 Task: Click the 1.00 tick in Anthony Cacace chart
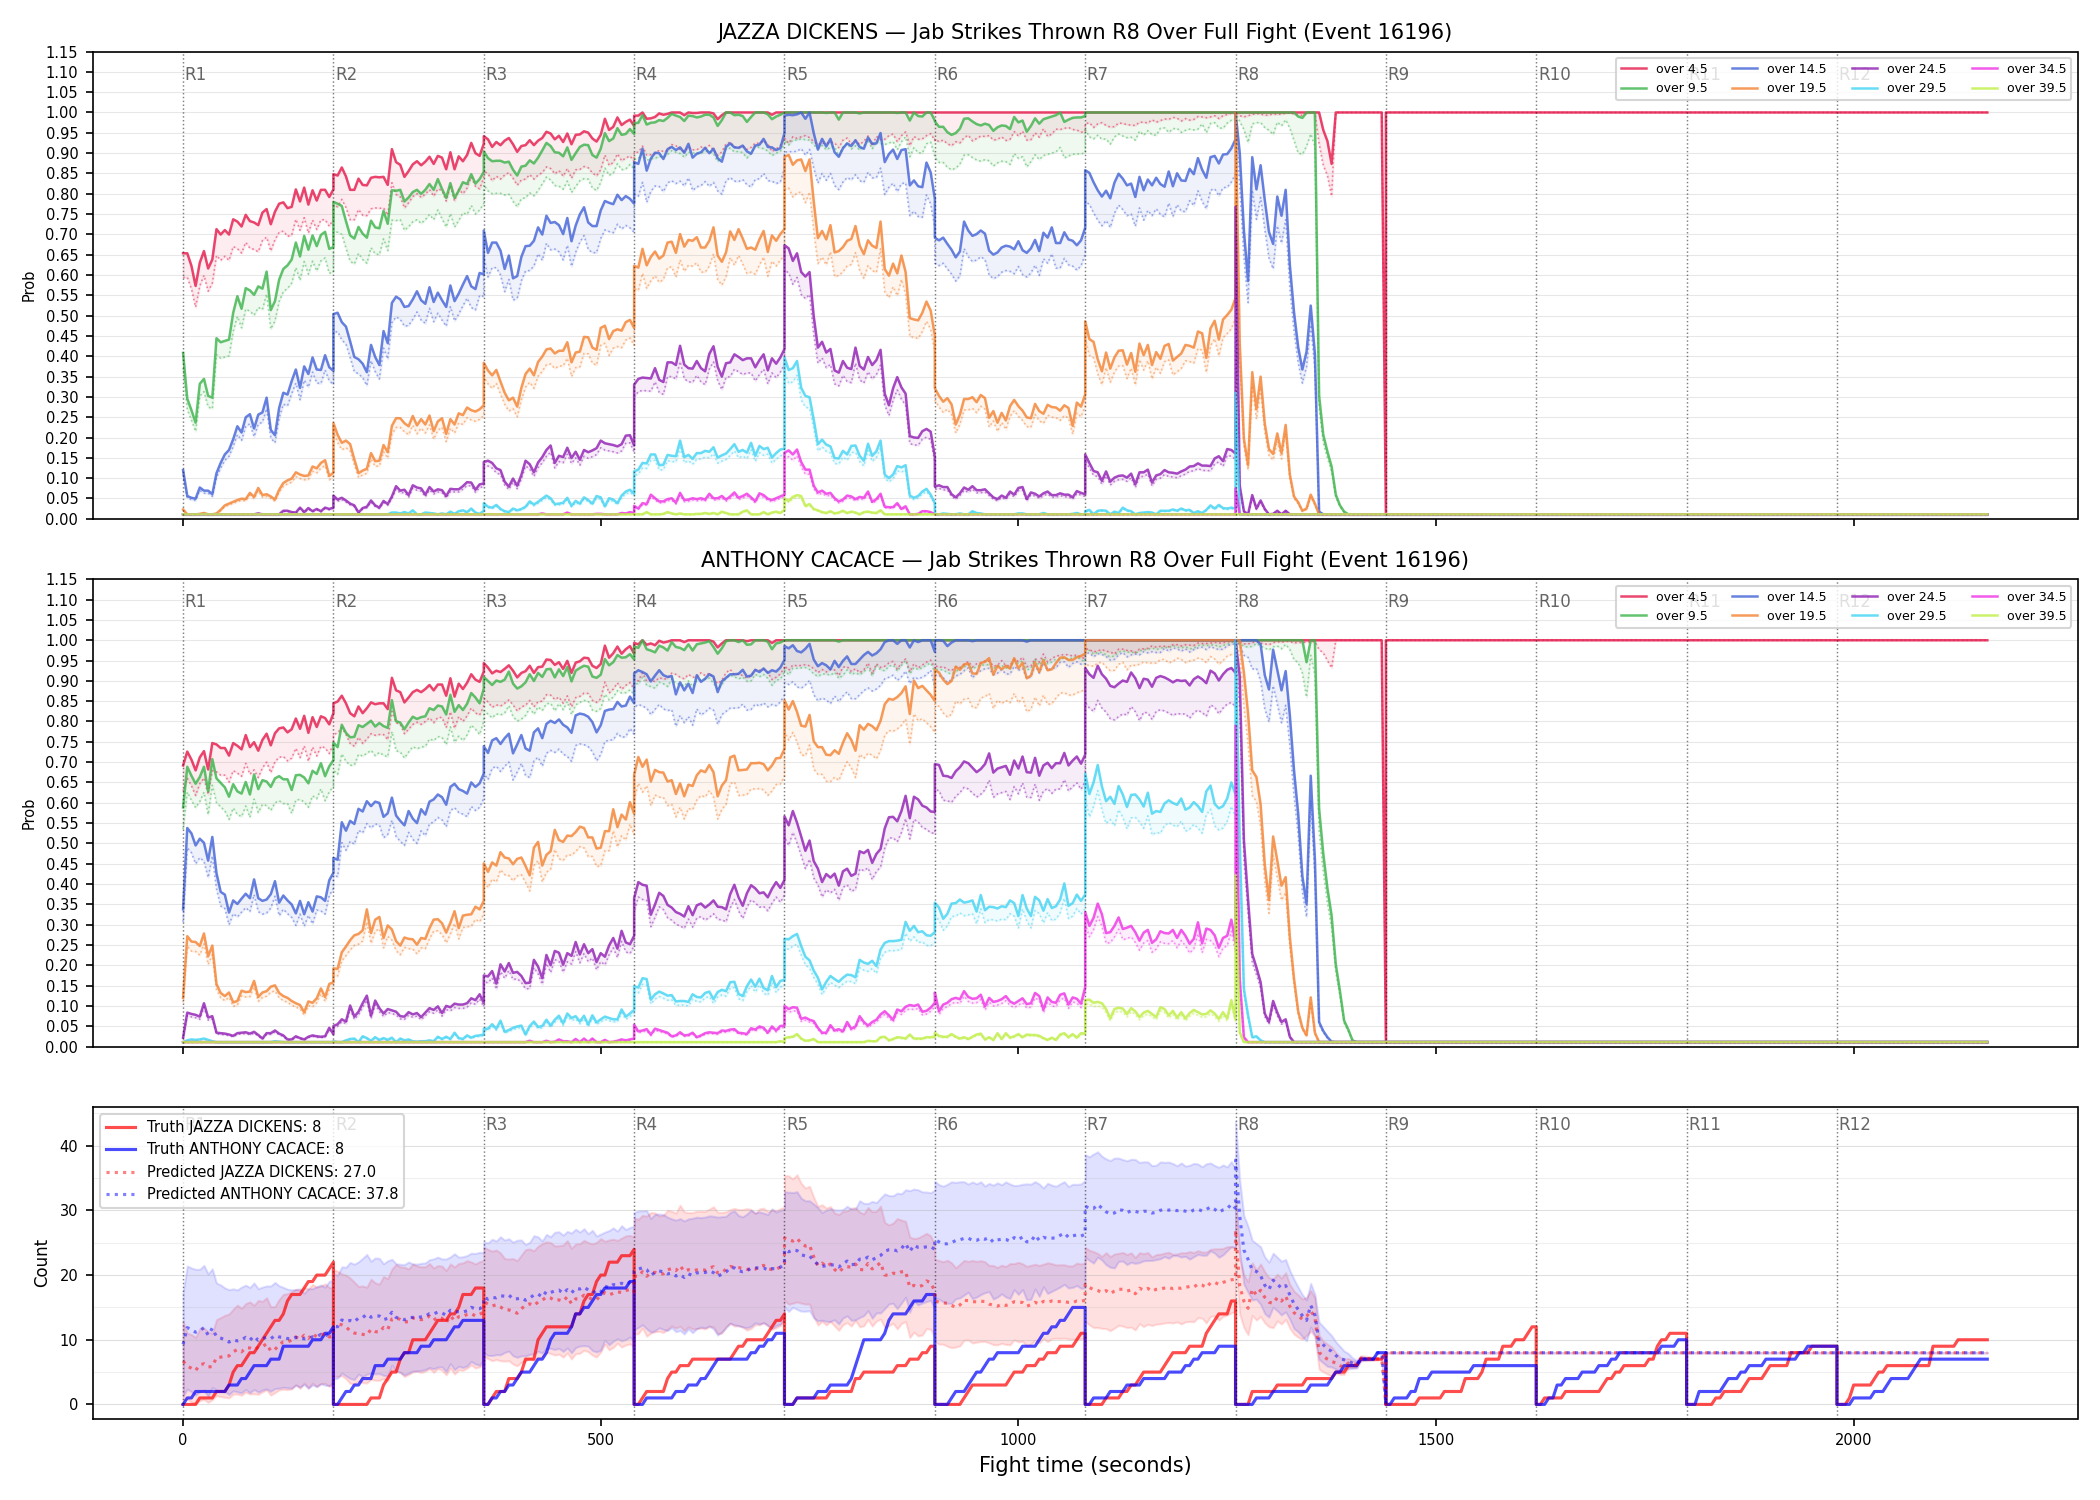[x=62, y=640]
